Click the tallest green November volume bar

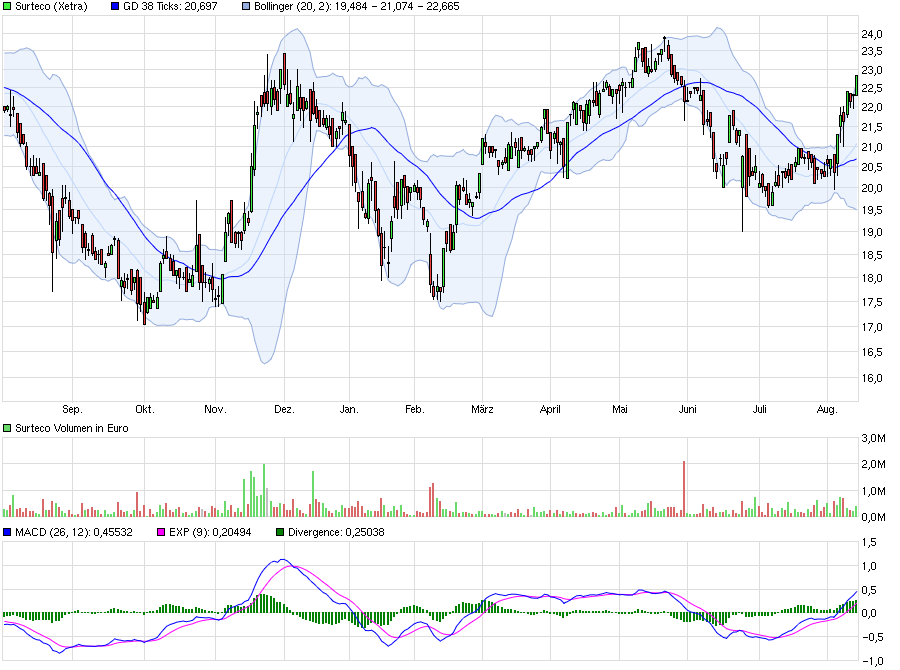[264, 490]
